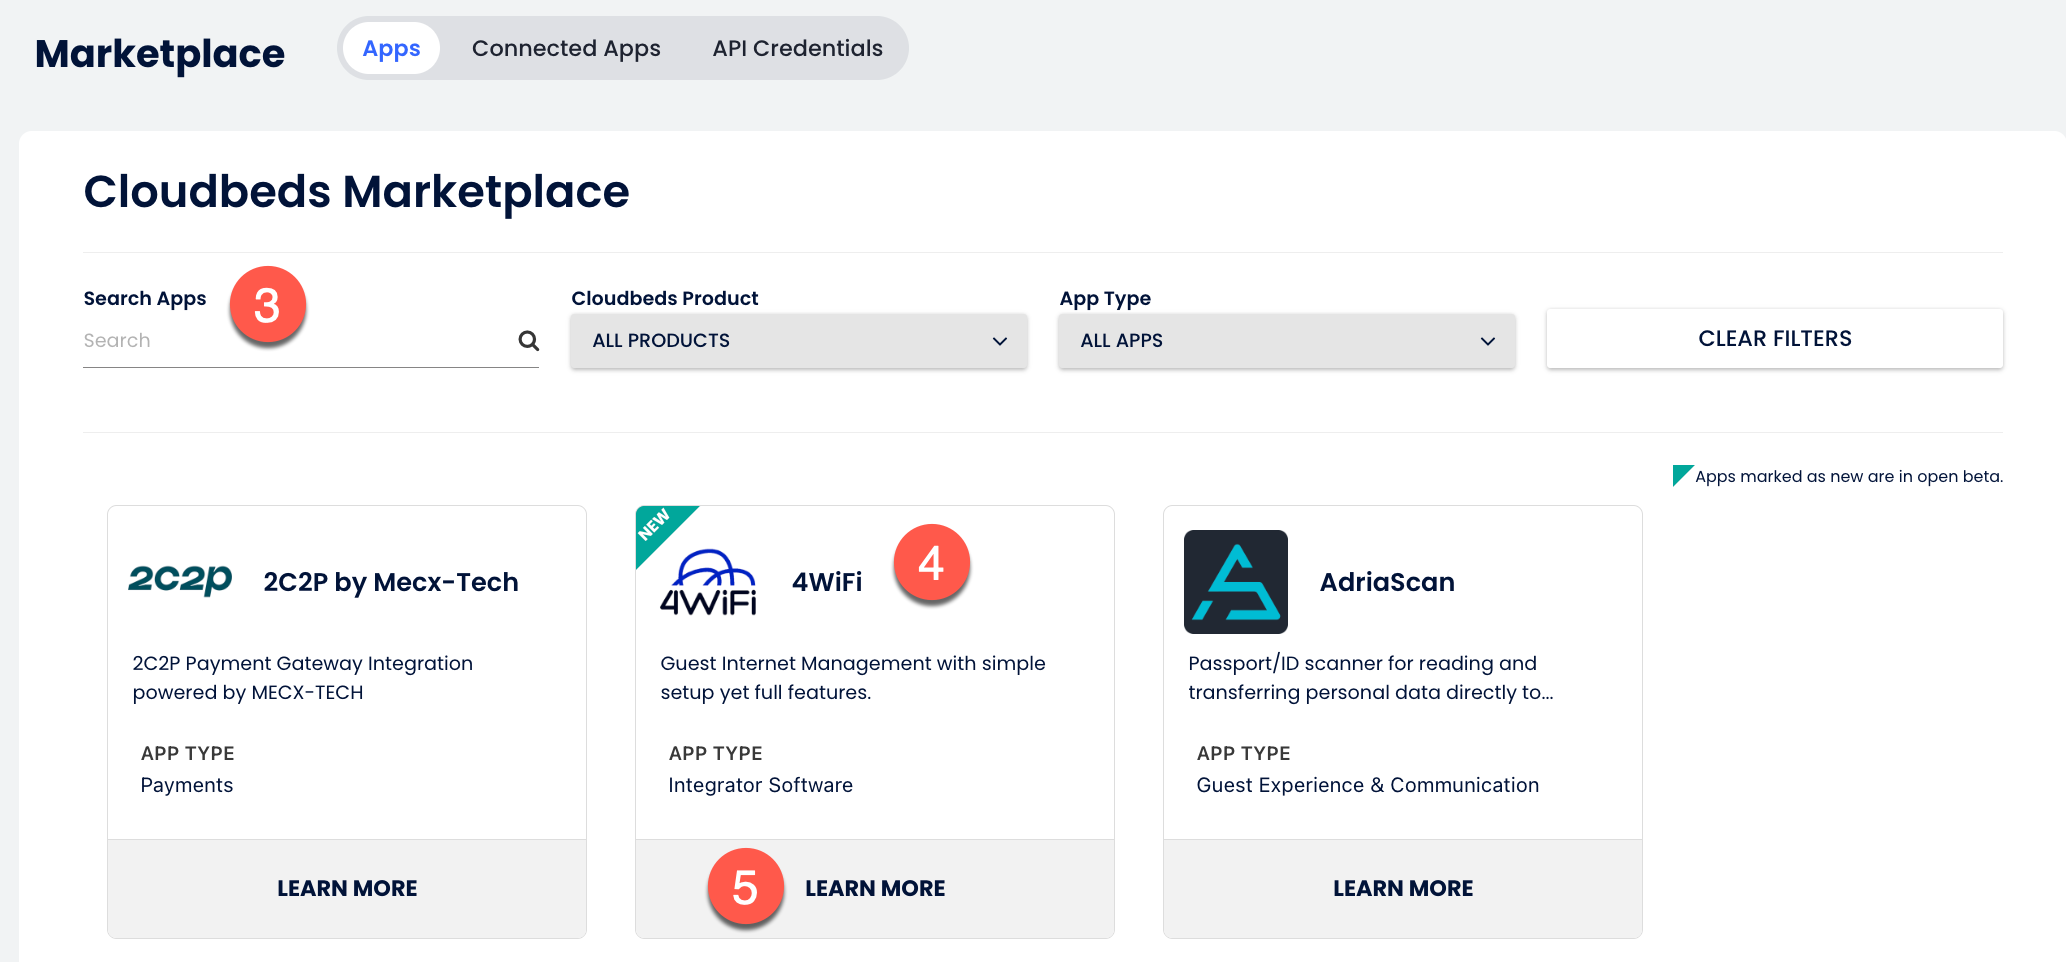
Task: Expand the App Type dropdown
Action: click(x=1286, y=341)
